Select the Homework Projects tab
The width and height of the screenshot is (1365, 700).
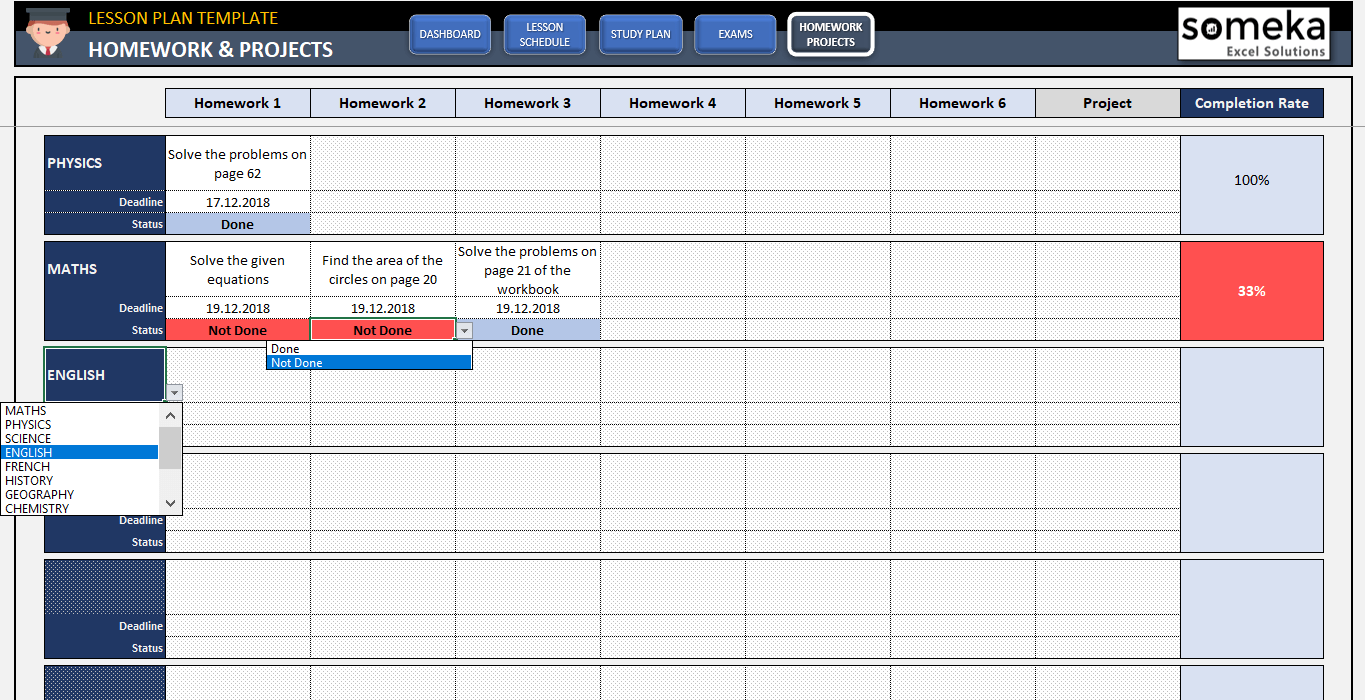(830, 33)
